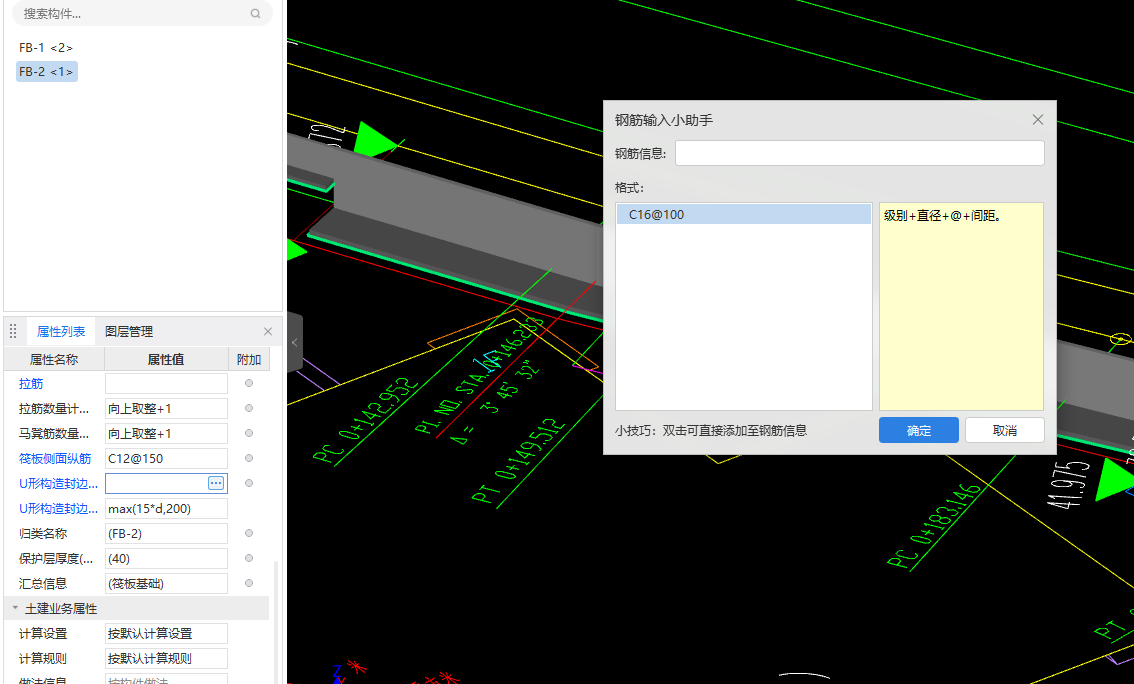Select component FB-1 <2>
1134x684 pixels.
pyautogui.click(x=46, y=48)
